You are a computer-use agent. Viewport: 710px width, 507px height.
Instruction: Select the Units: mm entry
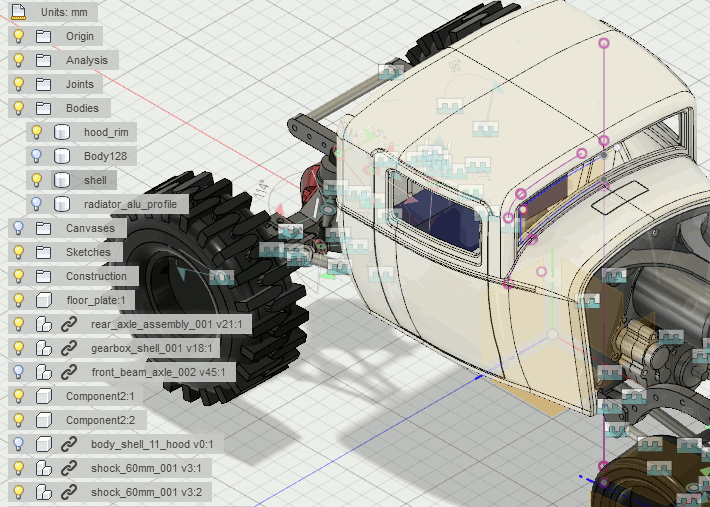pyautogui.click(x=64, y=12)
